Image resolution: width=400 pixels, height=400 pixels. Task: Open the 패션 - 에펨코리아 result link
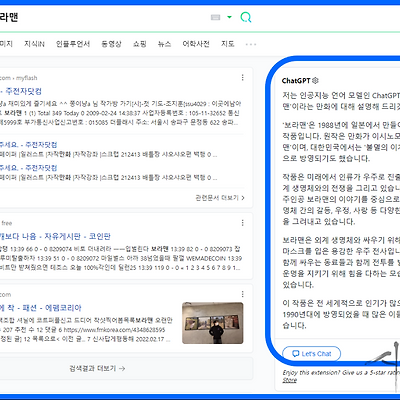[x=41, y=308]
